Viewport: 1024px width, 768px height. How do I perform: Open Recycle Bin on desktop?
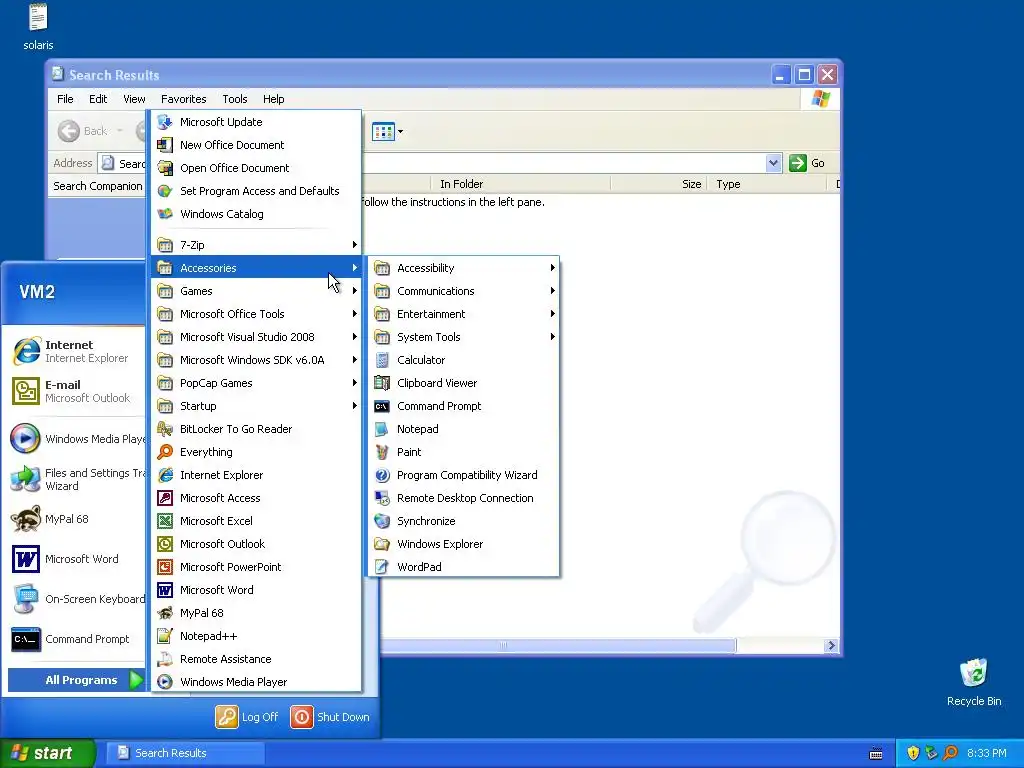click(x=973, y=682)
